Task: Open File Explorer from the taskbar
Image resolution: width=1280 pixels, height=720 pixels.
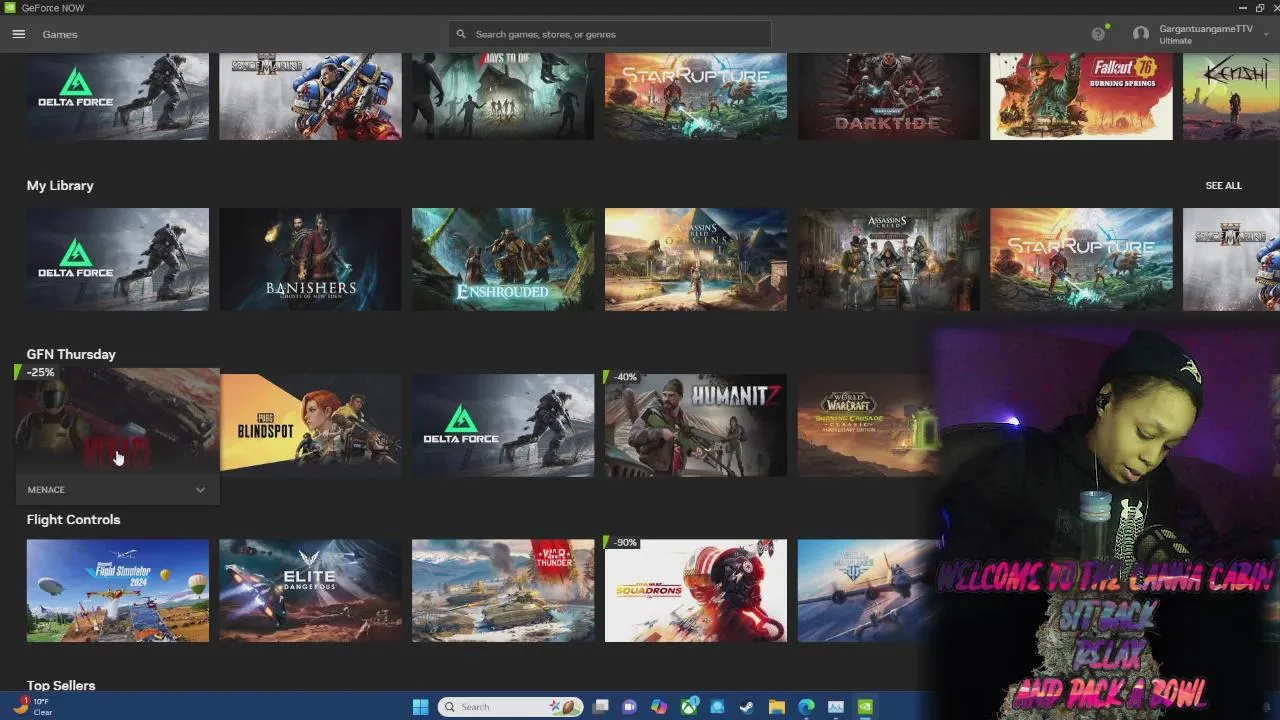Action: click(777, 707)
